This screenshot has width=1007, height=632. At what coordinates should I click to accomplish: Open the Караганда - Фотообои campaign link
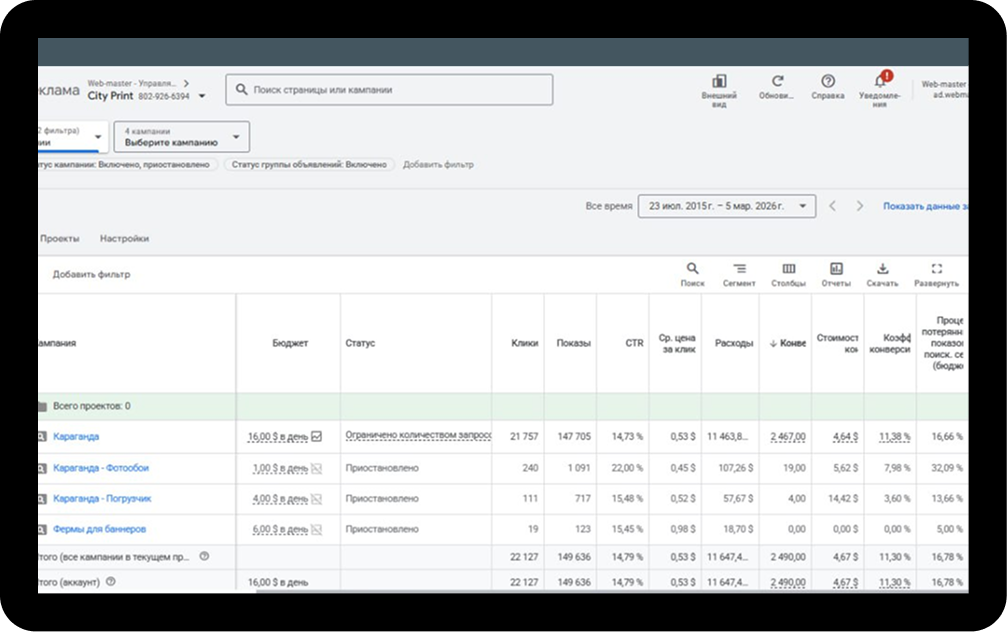(x=101, y=468)
